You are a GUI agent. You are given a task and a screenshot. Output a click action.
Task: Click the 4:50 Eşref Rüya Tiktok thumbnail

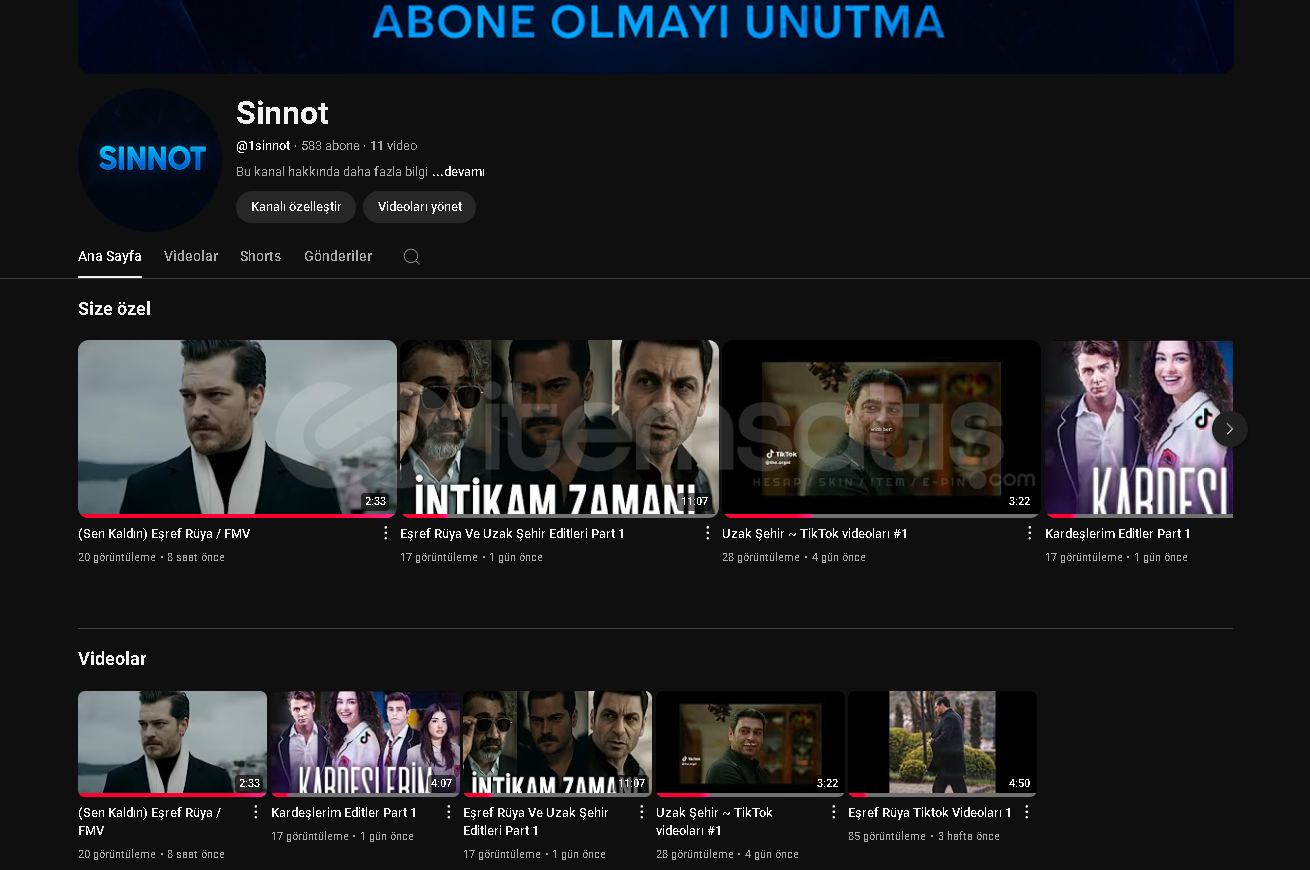click(942, 743)
